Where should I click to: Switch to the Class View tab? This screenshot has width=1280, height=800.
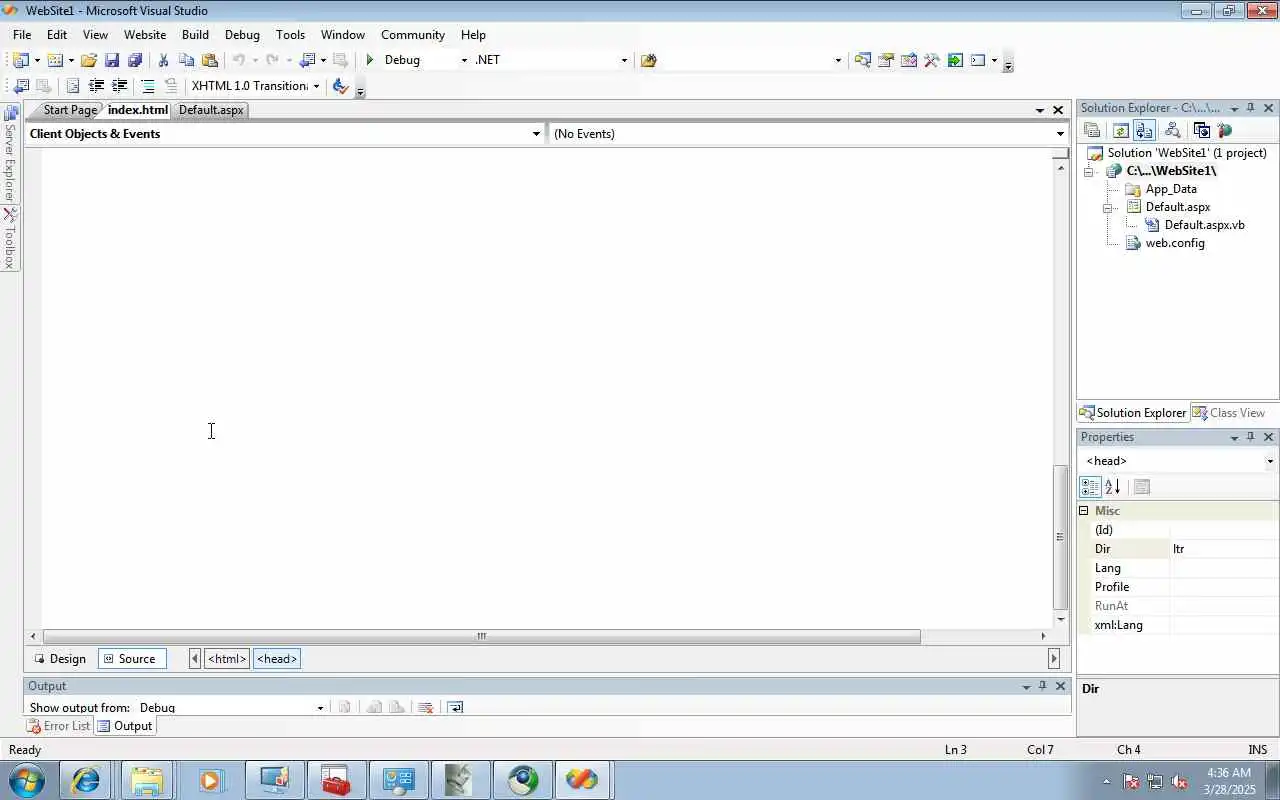click(1229, 413)
